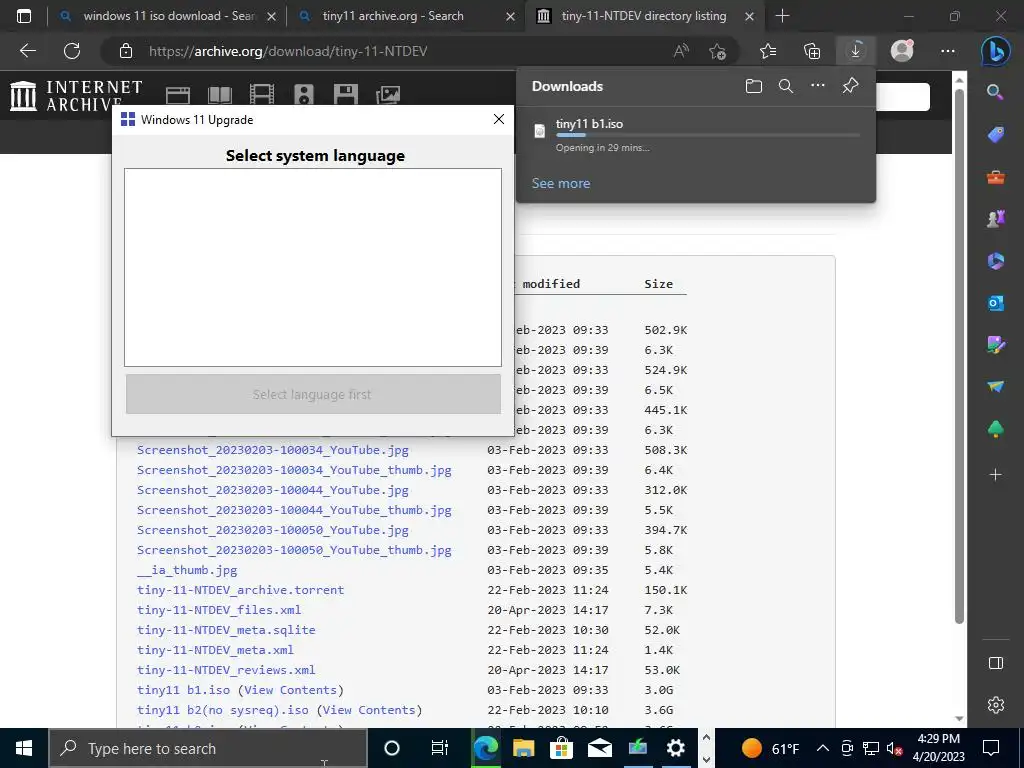
Task: Add this page to favorites star icon
Action: (x=717, y=51)
